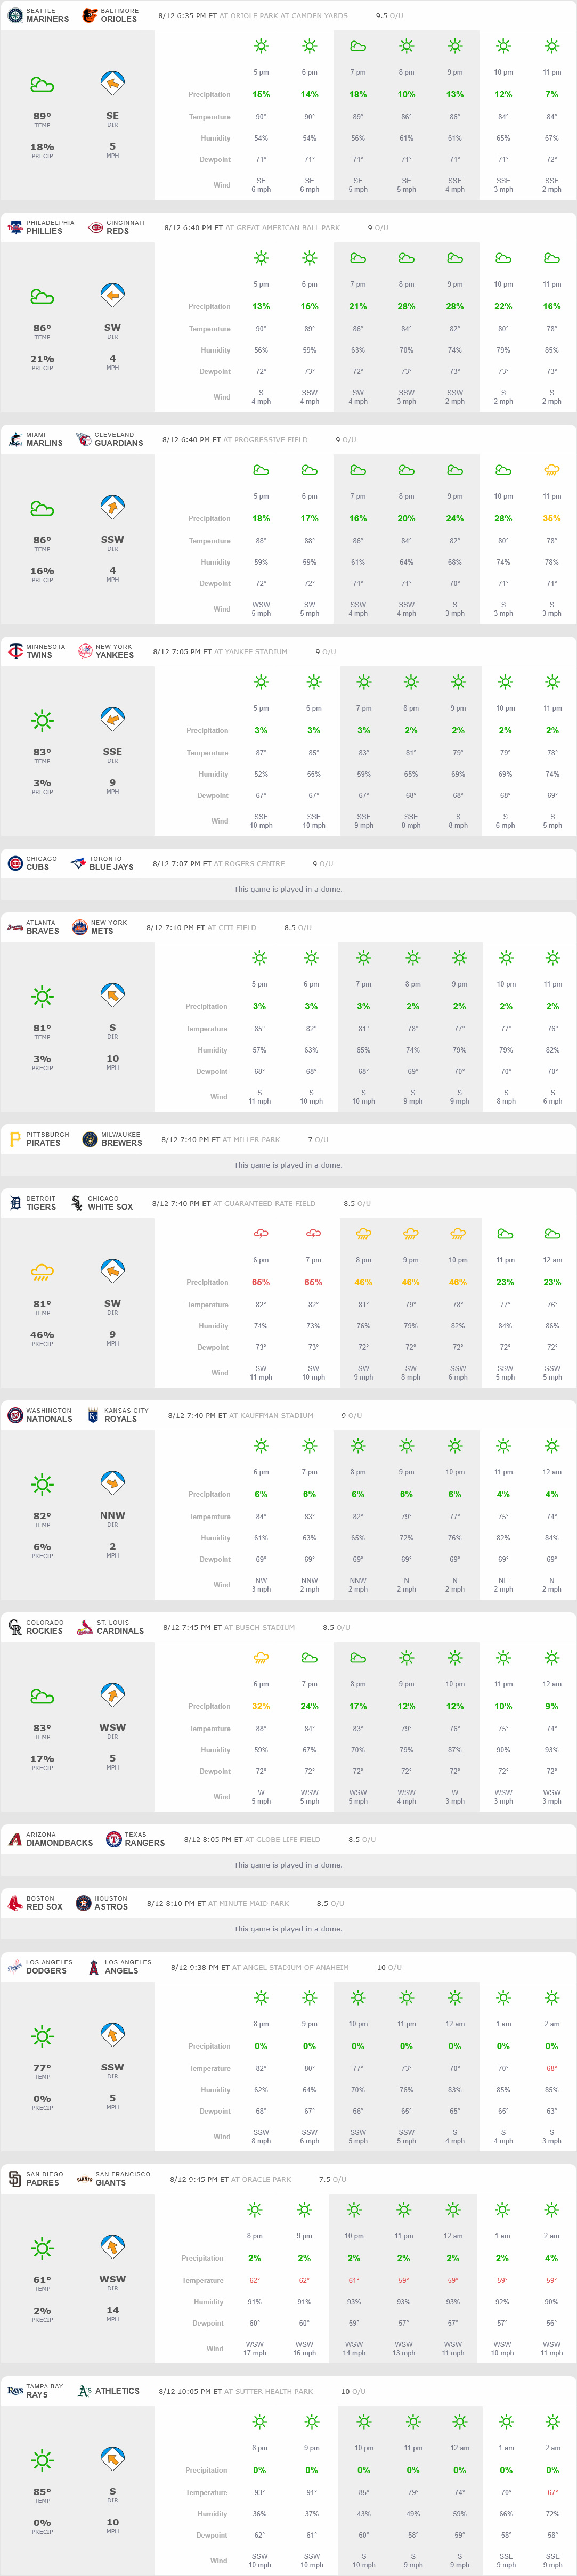577x2576 pixels.
Task: Click the Colorado Rockies logo
Action: point(15,1627)
